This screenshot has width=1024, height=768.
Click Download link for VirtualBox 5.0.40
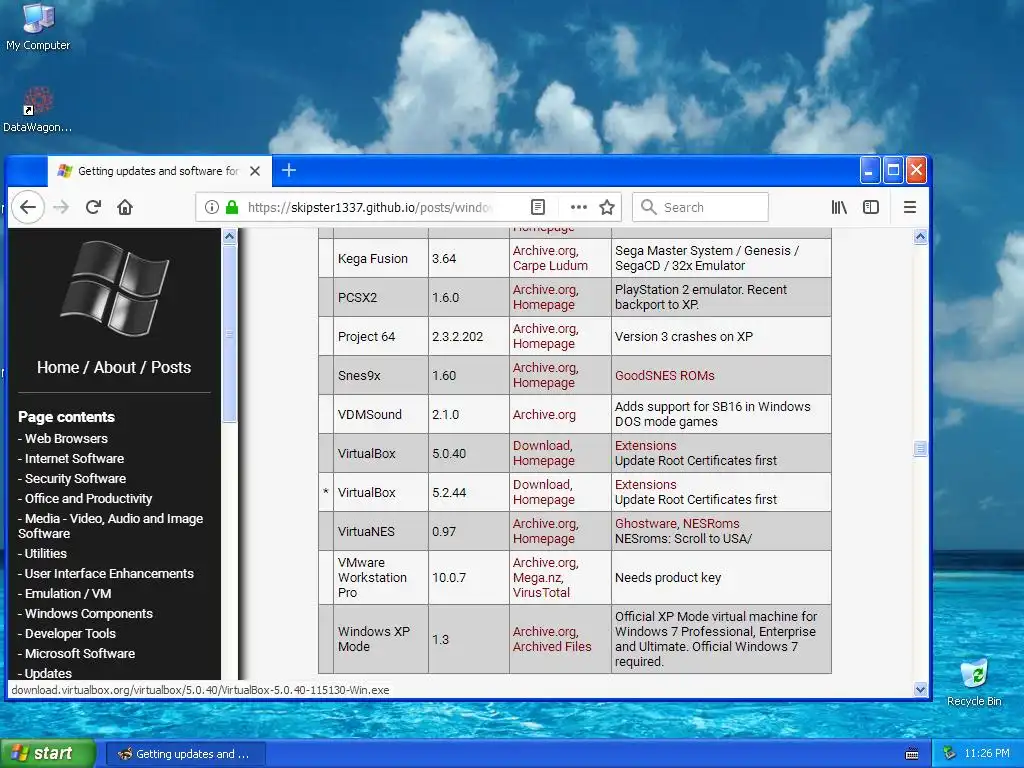tap(541, 445)
